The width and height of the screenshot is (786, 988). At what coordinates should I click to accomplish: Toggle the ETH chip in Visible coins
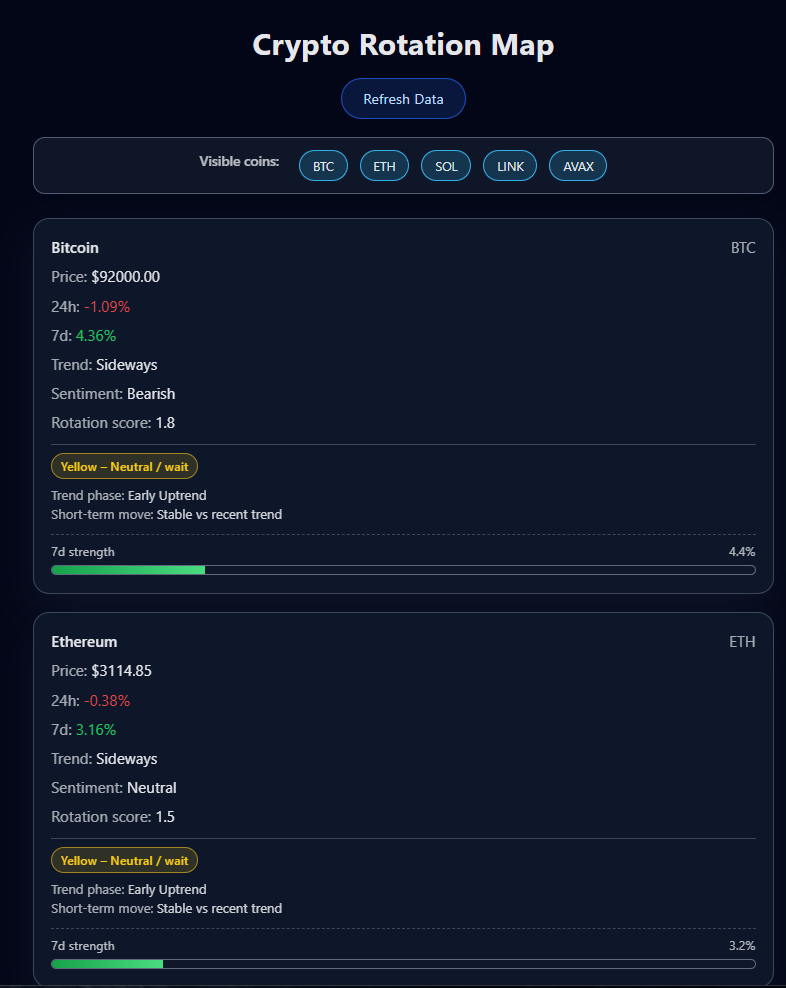tap(384, 166)
